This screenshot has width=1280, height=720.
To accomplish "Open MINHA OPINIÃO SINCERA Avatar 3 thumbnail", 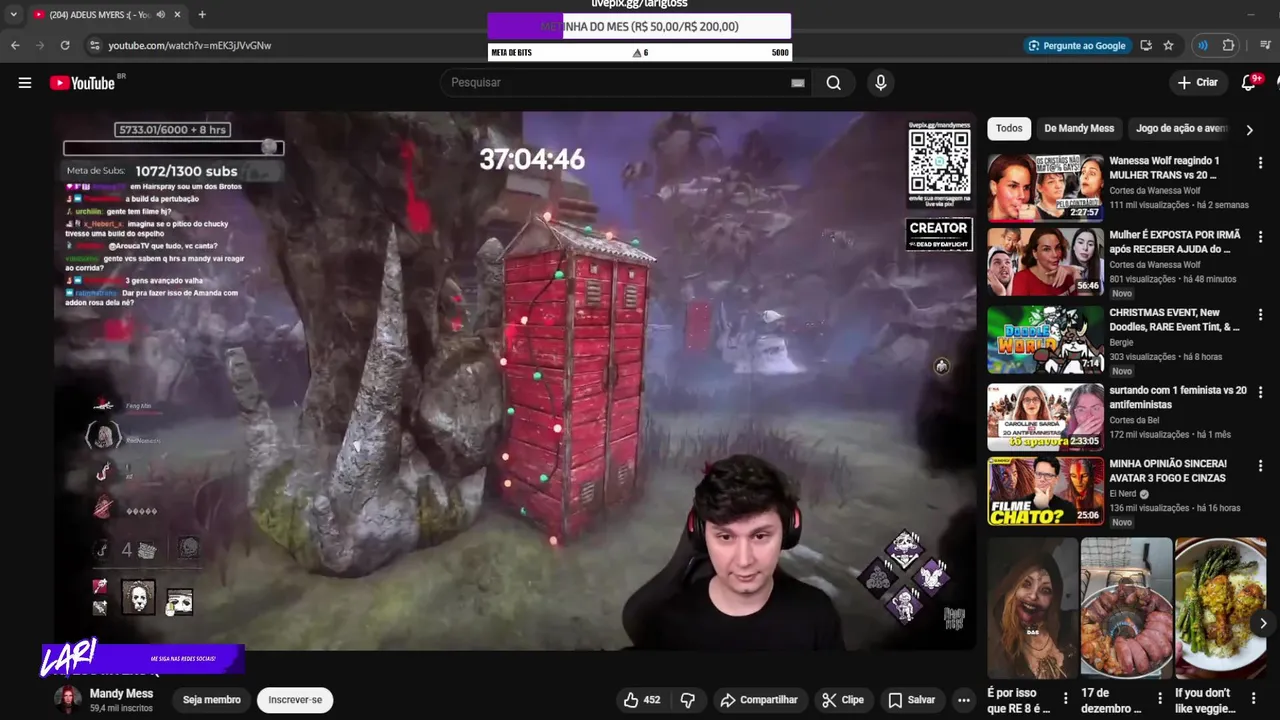I will [x=1046, y=491].
